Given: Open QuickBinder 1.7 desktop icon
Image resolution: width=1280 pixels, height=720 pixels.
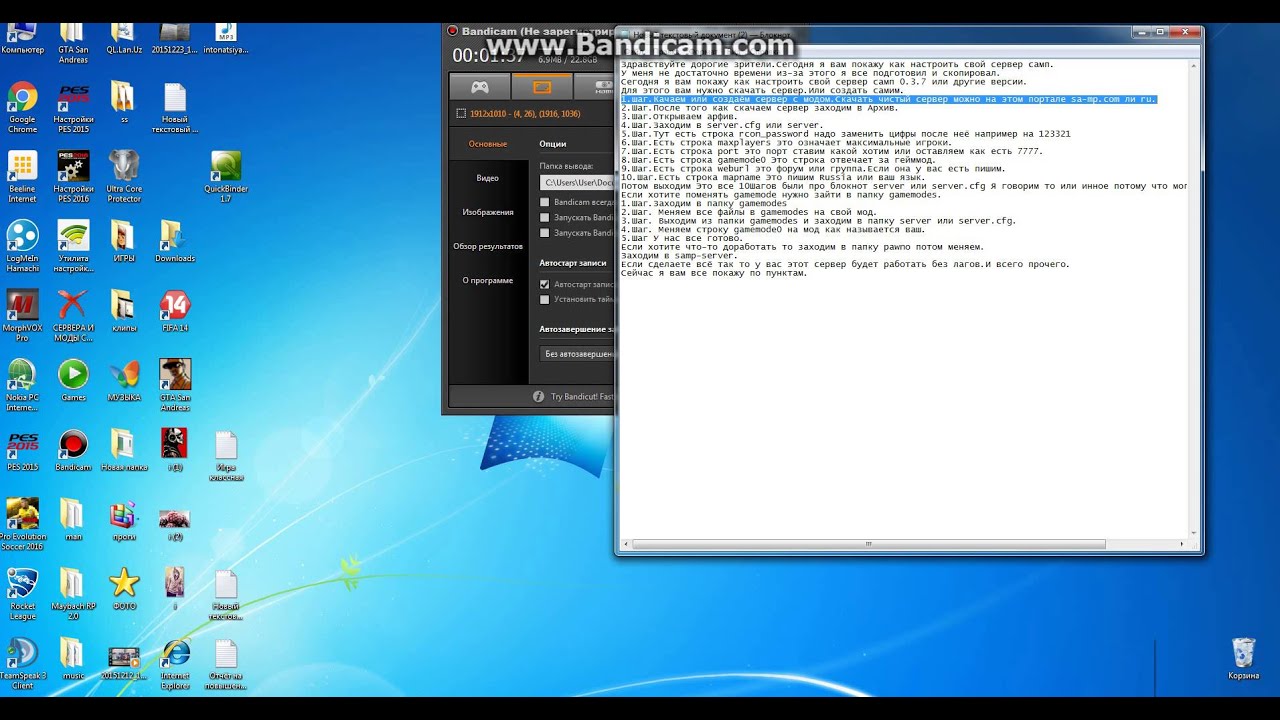Looking at the screenshot, I should coord(225,177).
